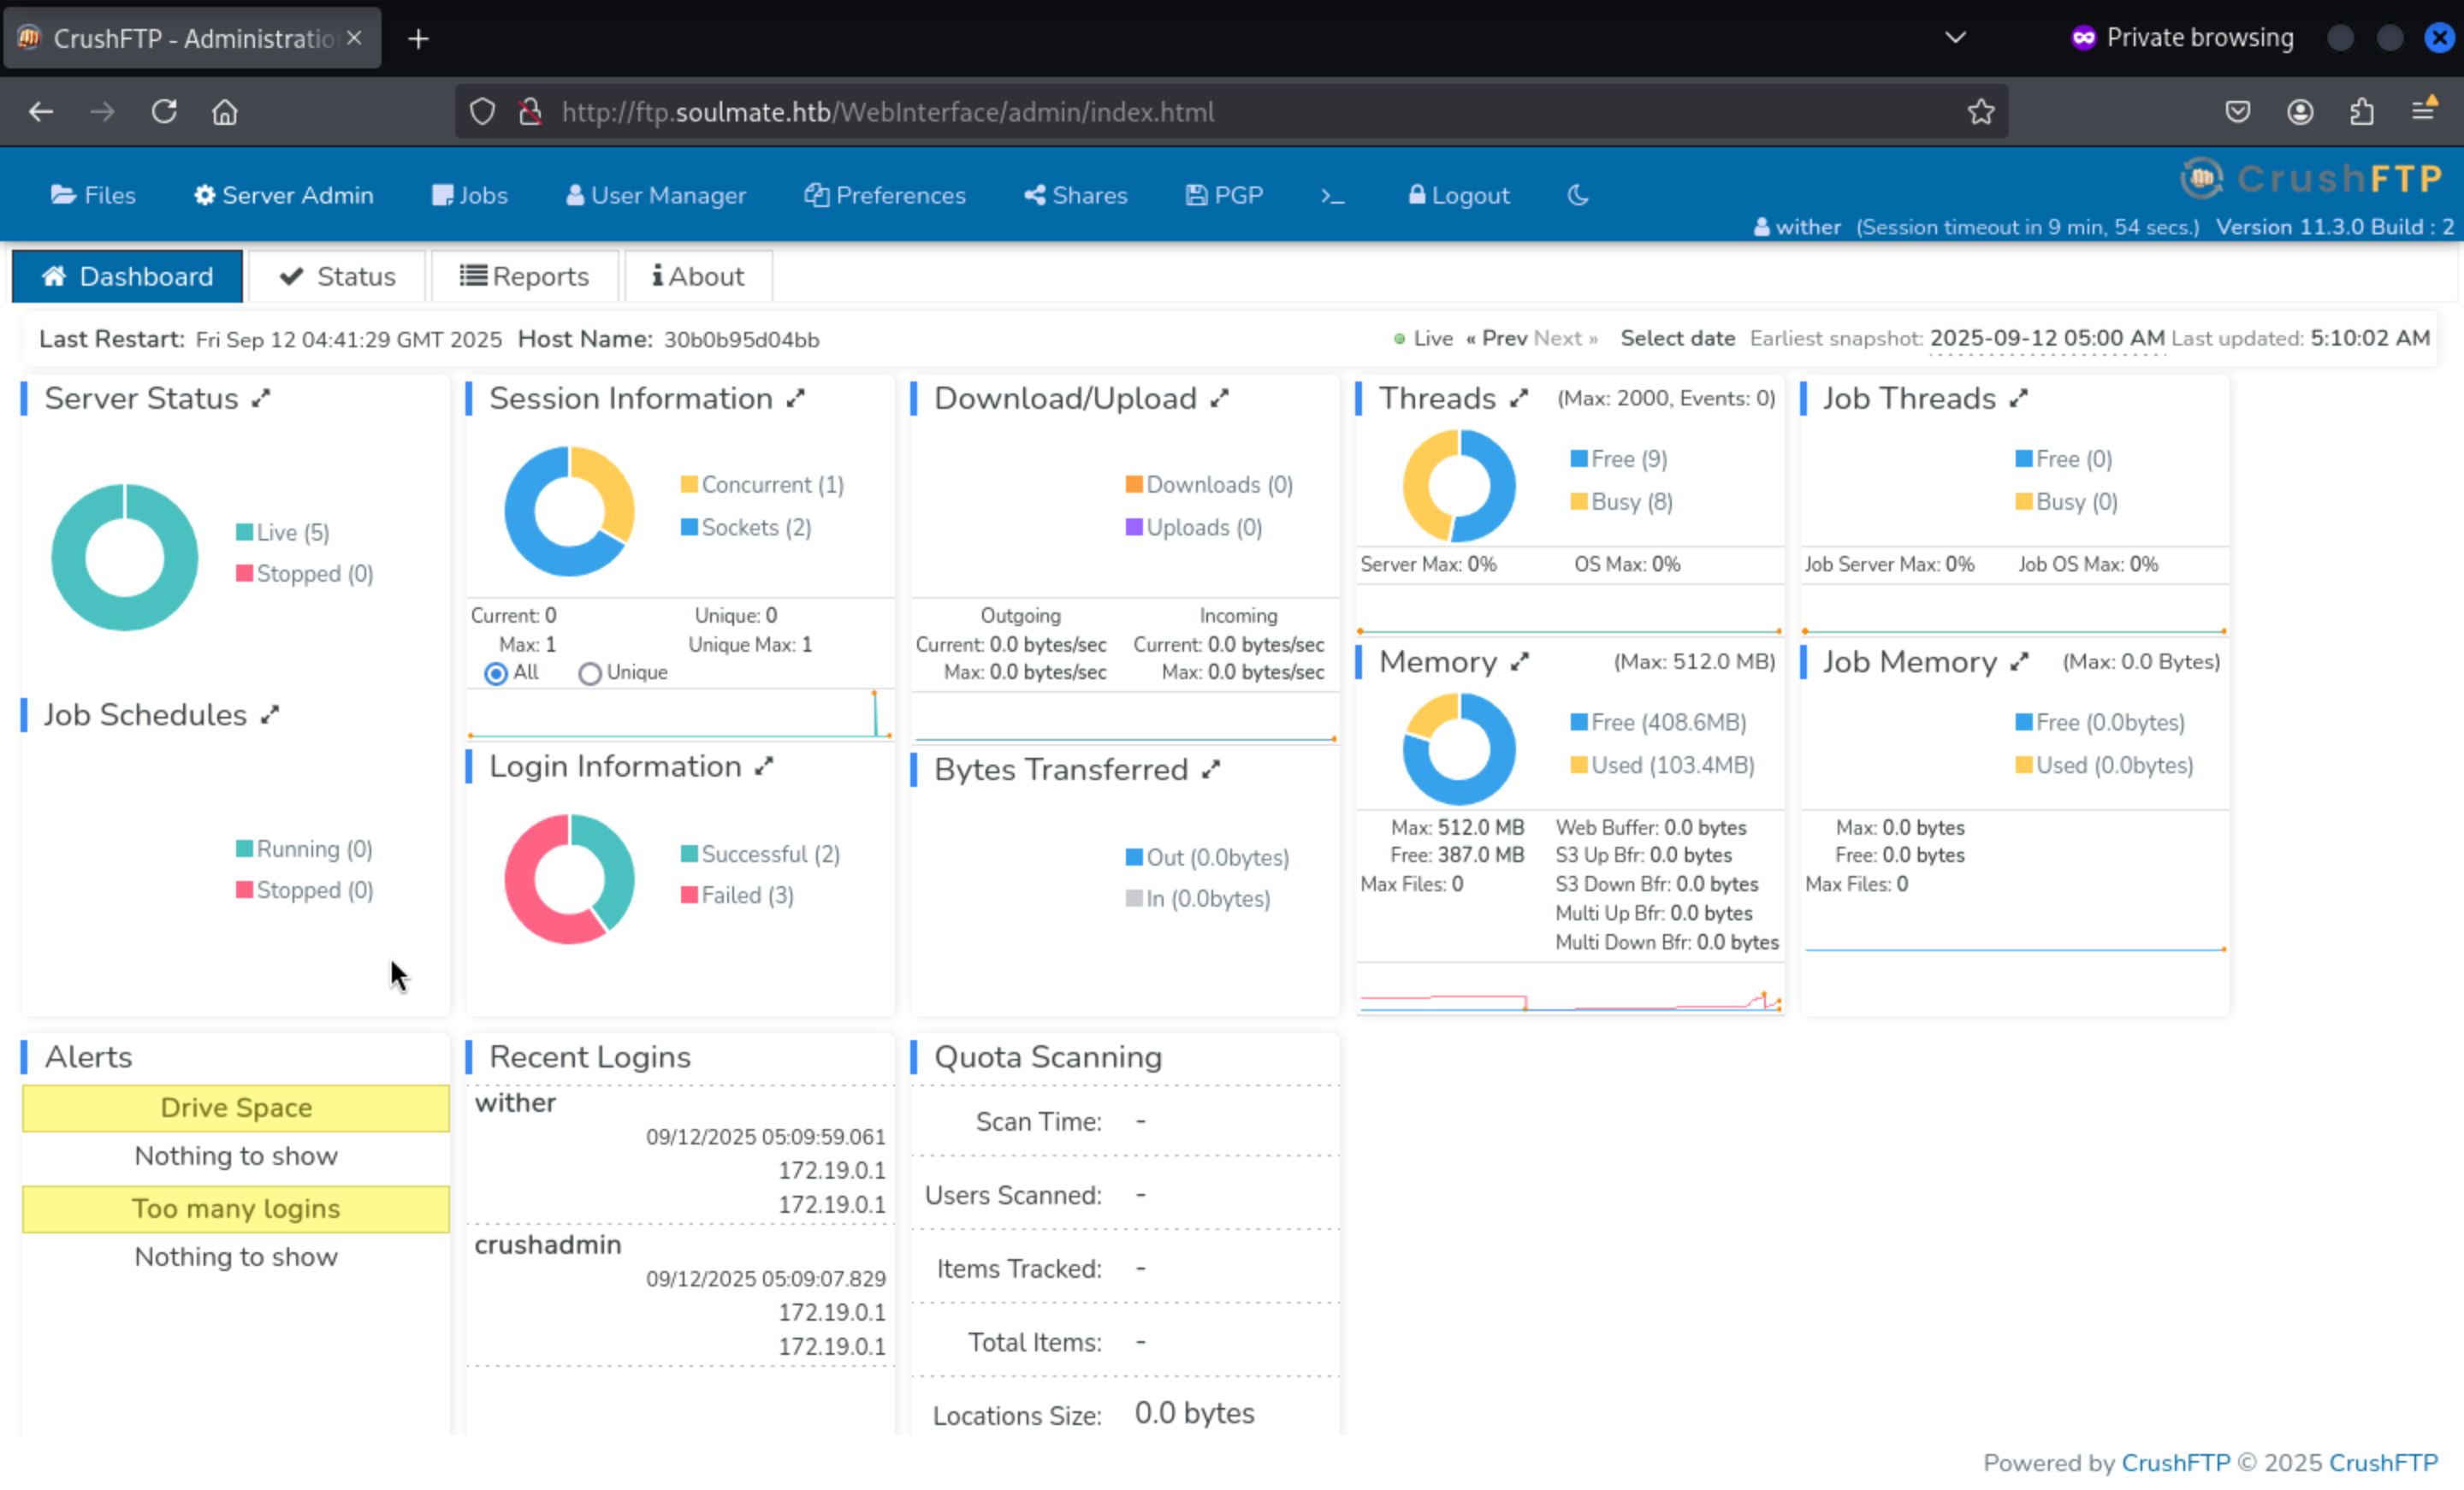Open the command terminal prompt icon
The image size is (2464, 1490).
(1332, 195)
